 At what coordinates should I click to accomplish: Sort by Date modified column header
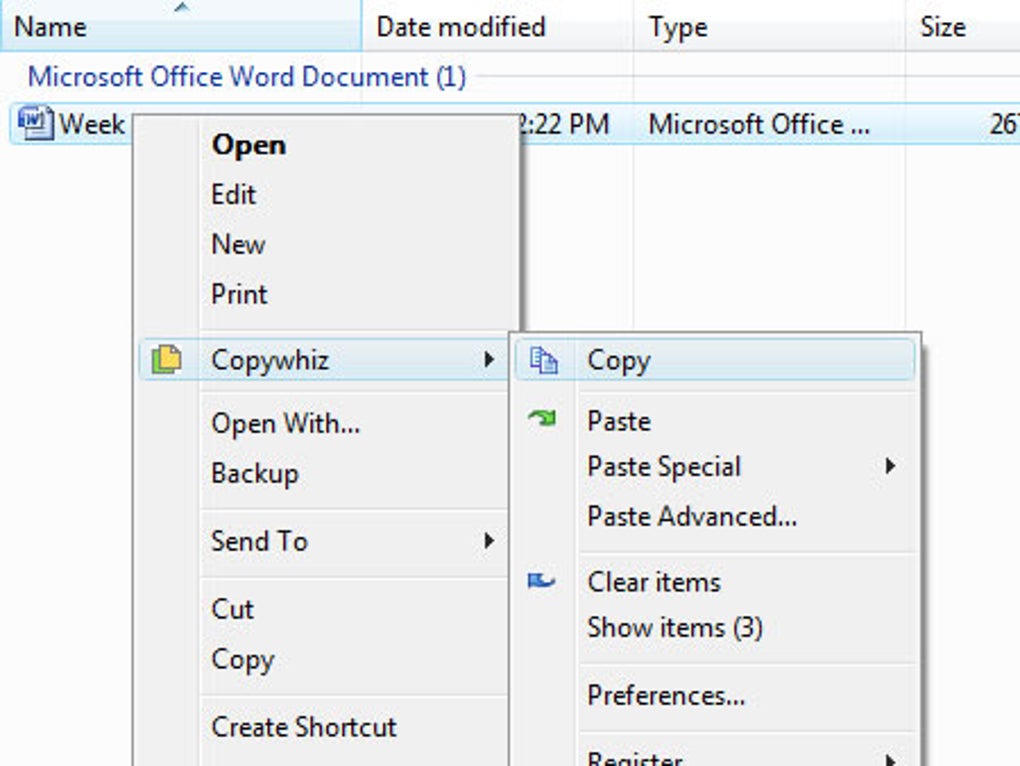pyautogui.click(x=498, y=27)
